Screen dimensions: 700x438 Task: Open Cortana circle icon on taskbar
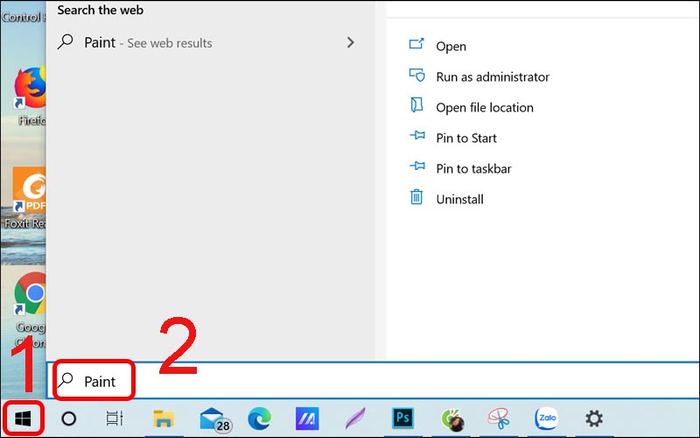pos(69,419)
